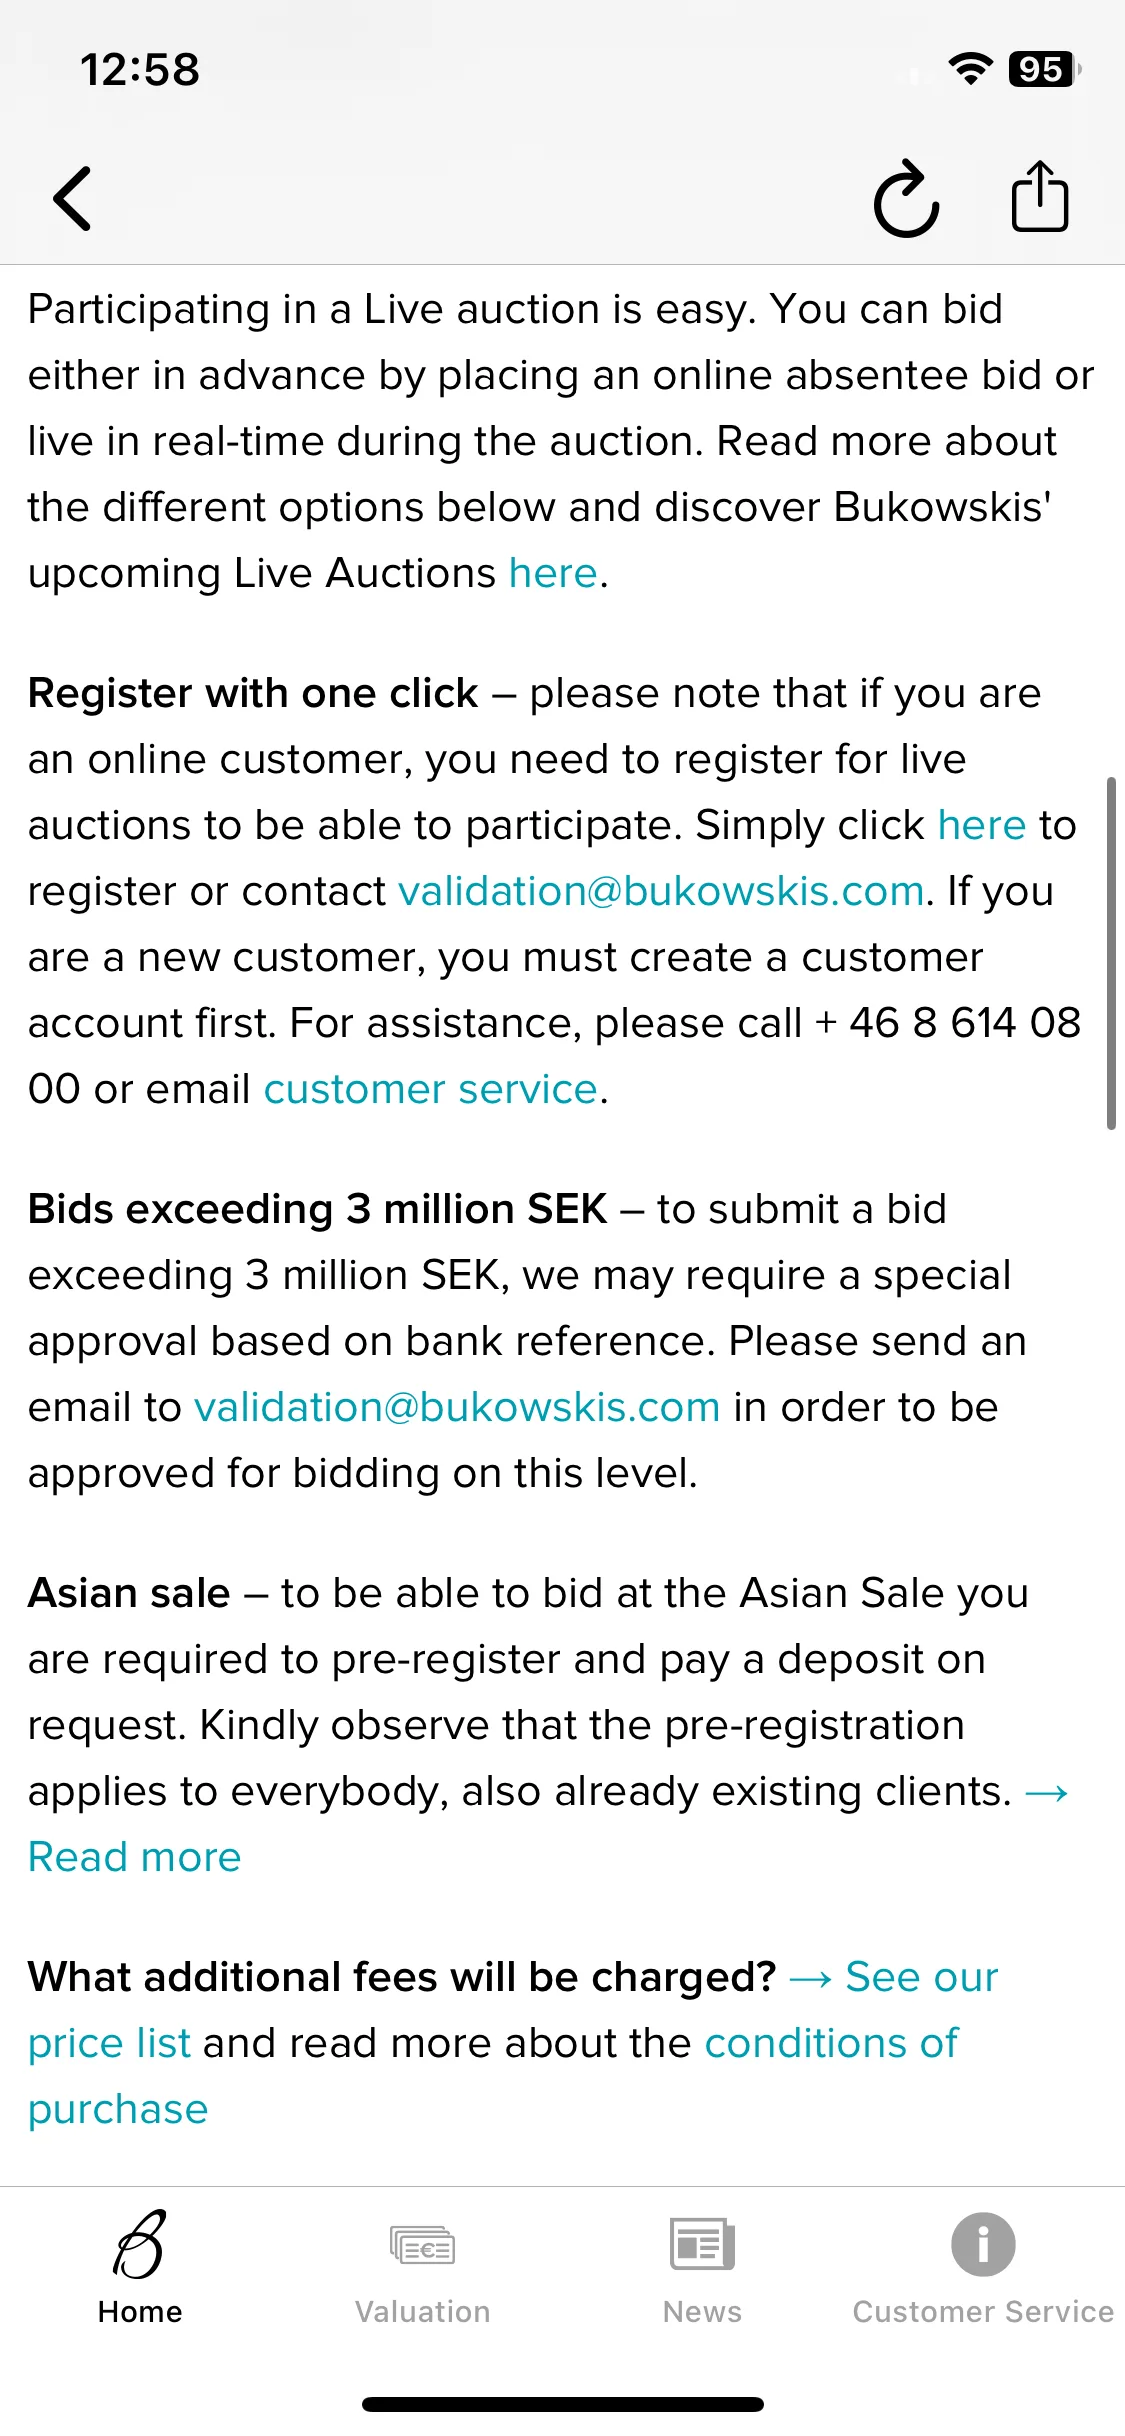1125x2436 pixels.
Task: Tap the battery indicator showing 95
Action: coord(1045,69)
